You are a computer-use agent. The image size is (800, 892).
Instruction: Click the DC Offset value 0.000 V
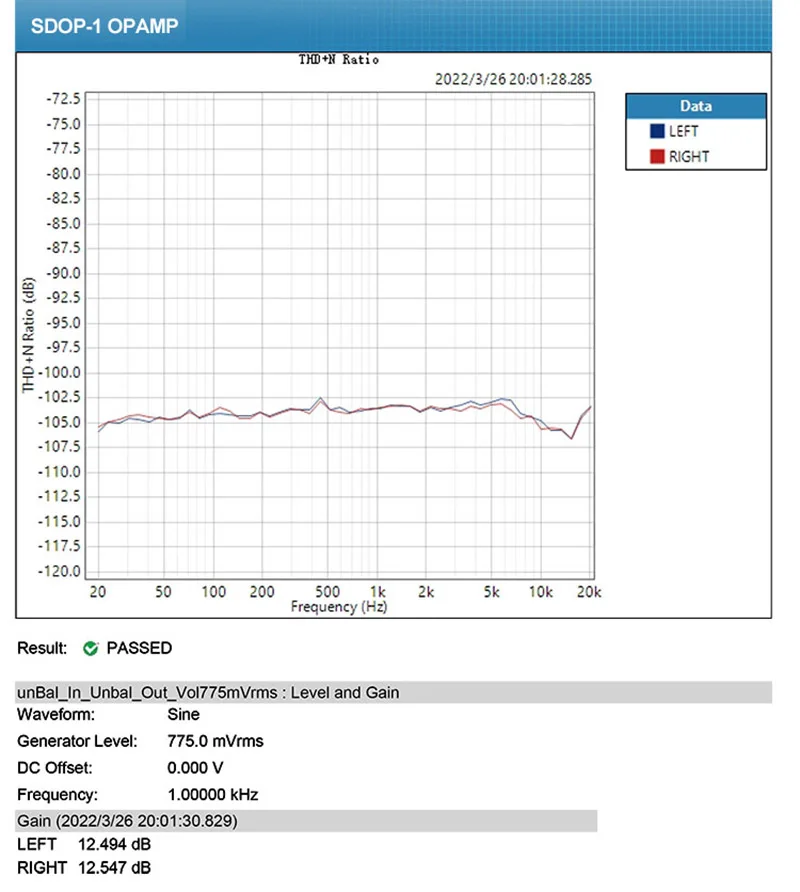coord(195,768)
